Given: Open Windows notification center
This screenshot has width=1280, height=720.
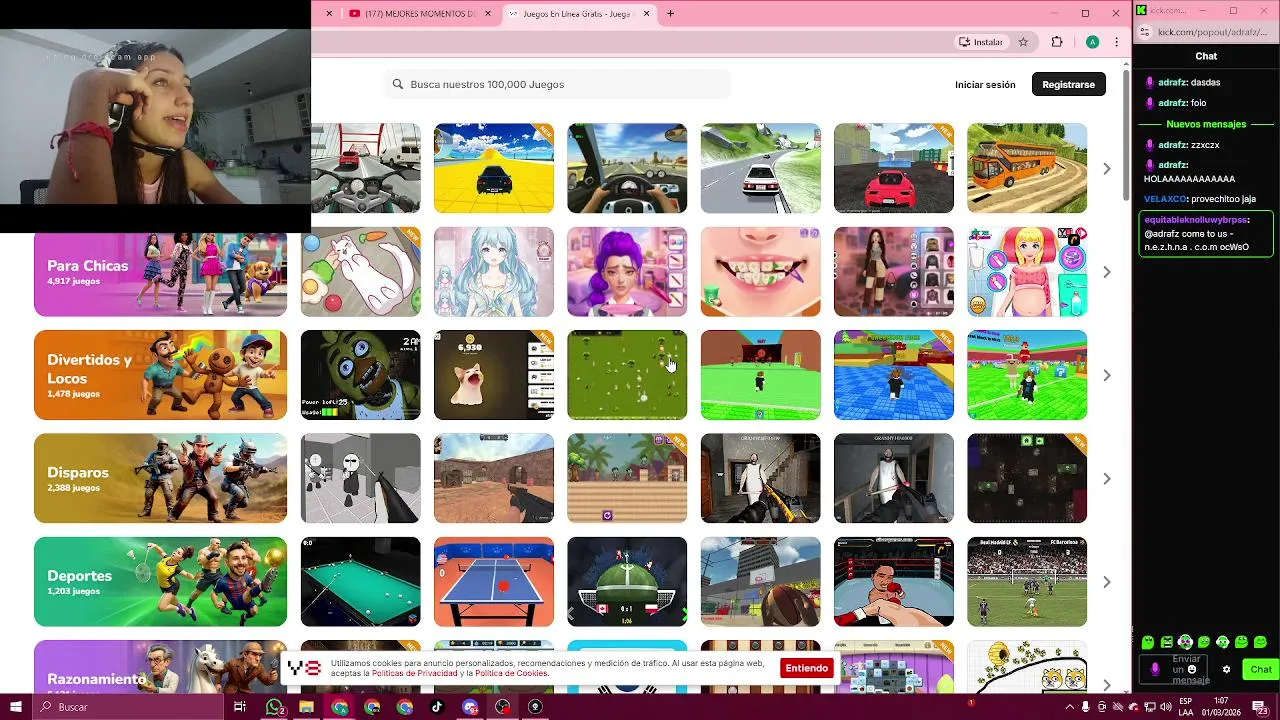Looking at the screenshot, I should [1262, 707].
